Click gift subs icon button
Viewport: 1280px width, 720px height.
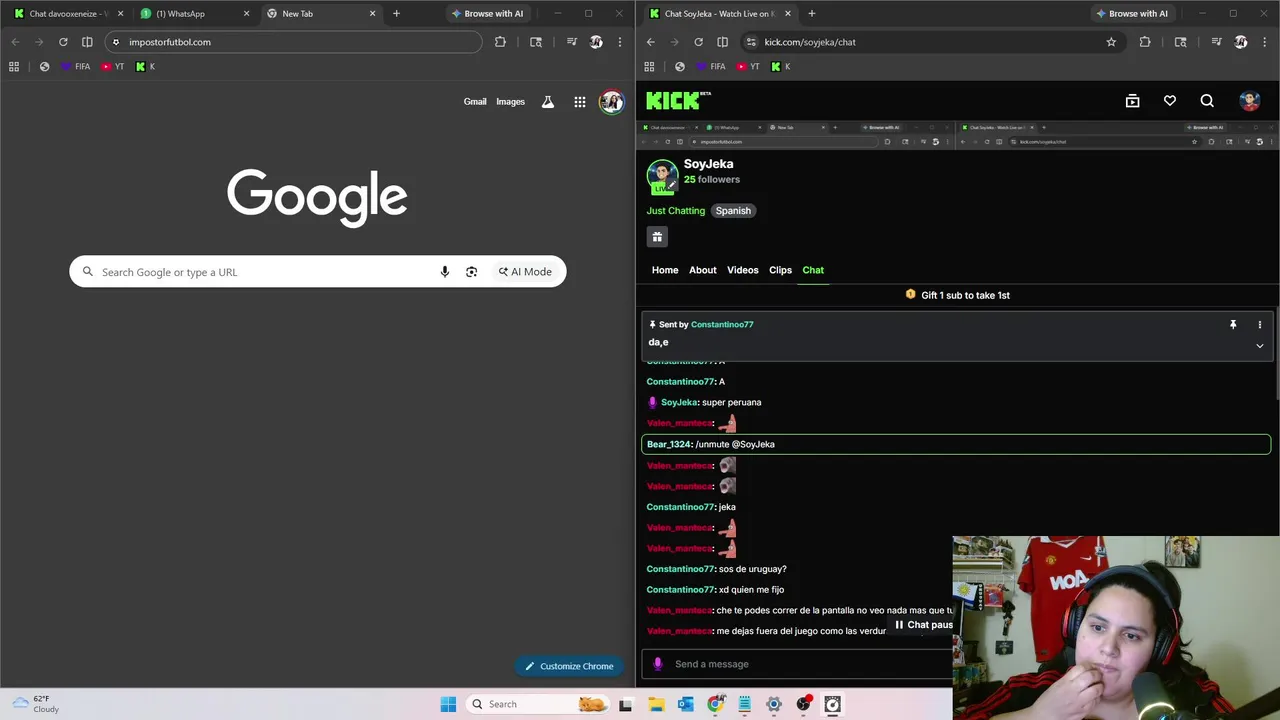(x=657, y=237)
